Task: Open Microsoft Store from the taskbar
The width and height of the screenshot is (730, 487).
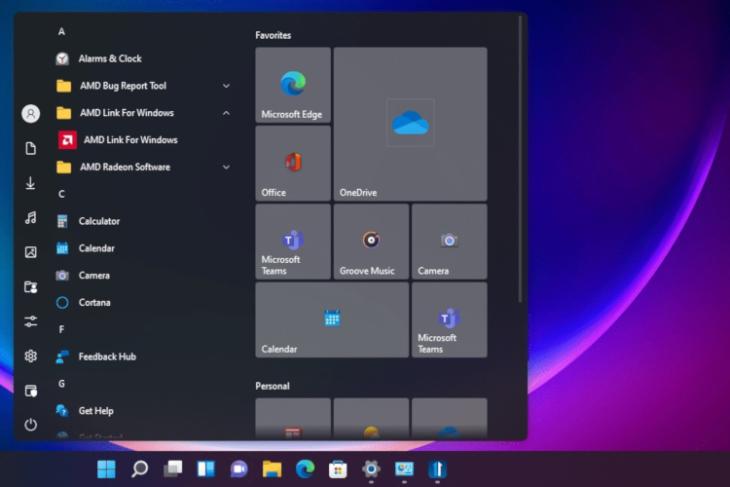Action: [338, 469]
